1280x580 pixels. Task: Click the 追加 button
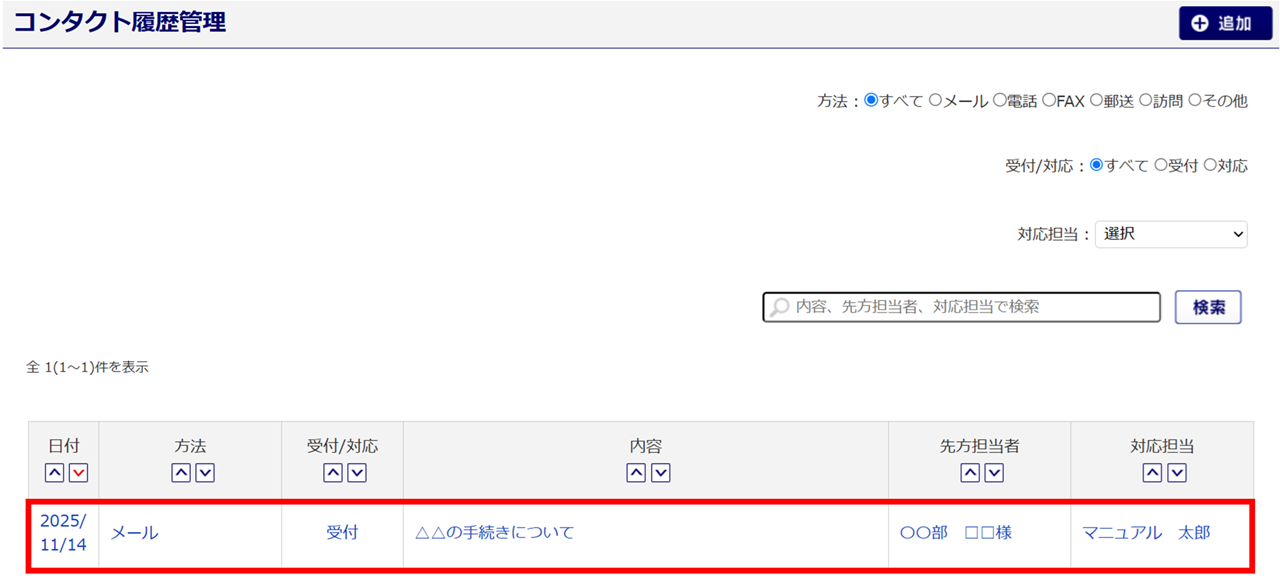click(1225, 24)
